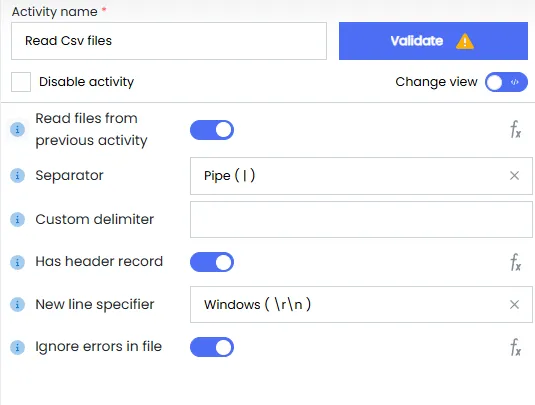Toggle Read files from previous activity switch
The height and width of the screenshot is (405, 535).
click(212, 130)
